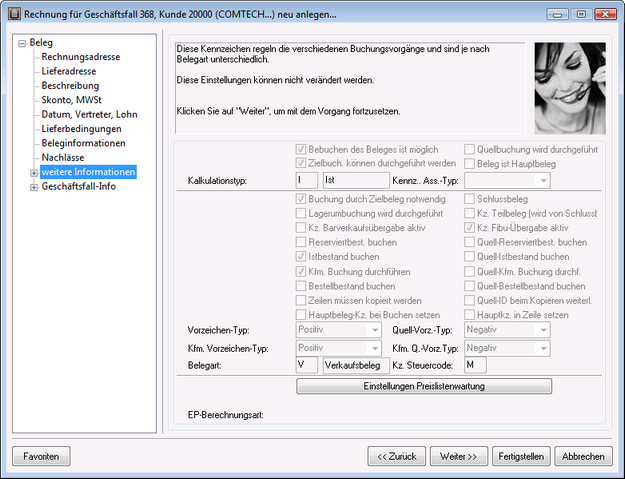Toggle Lagerumbuchung wird durchgeführt checkbox
Viewport: 625px width, 479px height.
301,213
